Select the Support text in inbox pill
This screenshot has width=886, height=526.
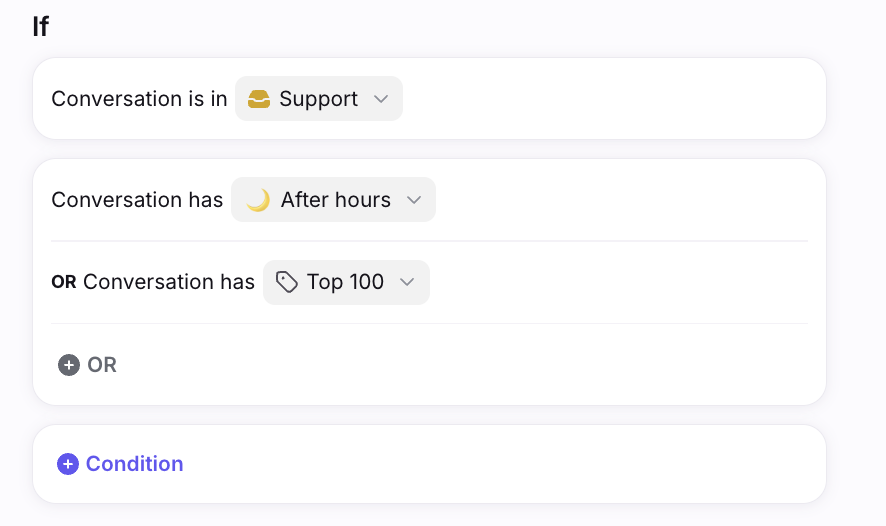[x=319, y=99]
